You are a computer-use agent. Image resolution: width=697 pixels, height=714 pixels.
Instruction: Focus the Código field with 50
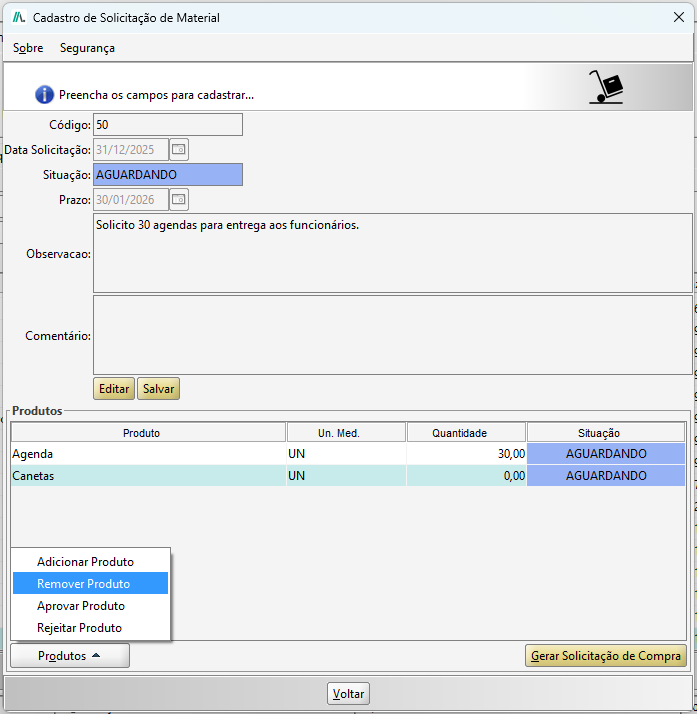coord(168,125)
